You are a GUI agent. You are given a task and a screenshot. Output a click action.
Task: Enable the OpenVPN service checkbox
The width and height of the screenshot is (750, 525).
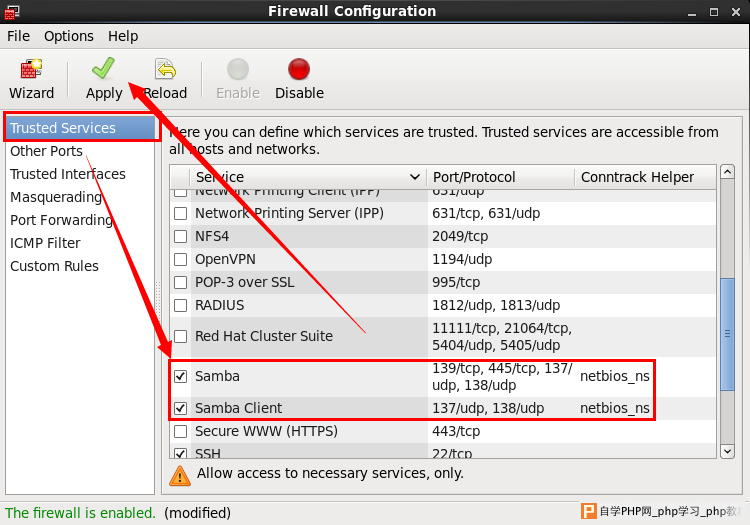(180, 259)
